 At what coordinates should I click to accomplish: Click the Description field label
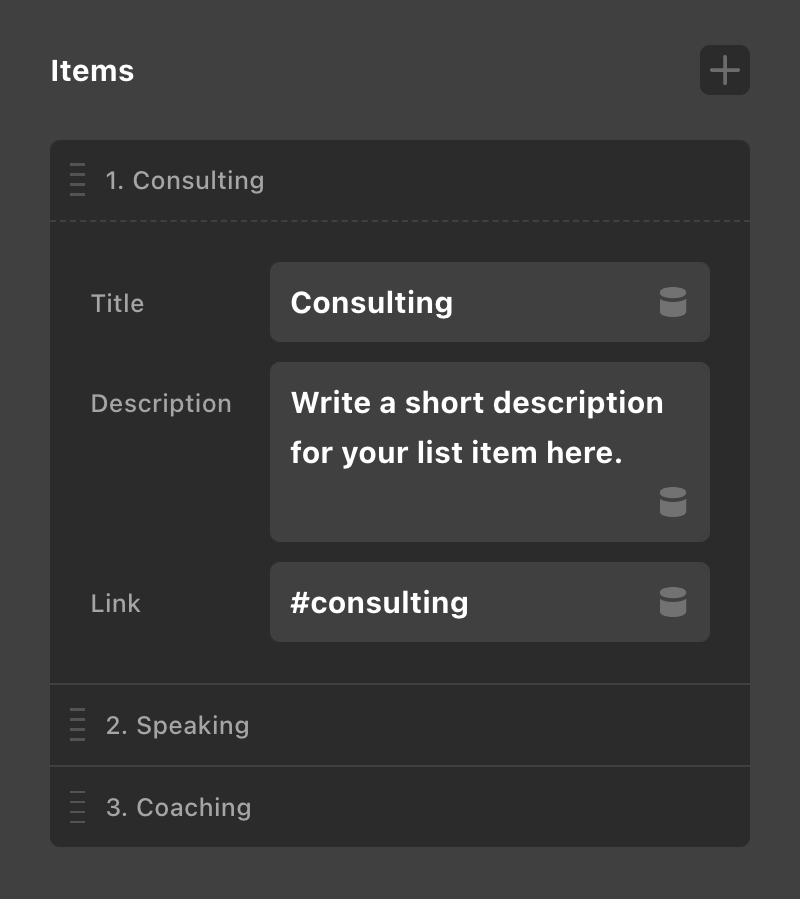161,403
